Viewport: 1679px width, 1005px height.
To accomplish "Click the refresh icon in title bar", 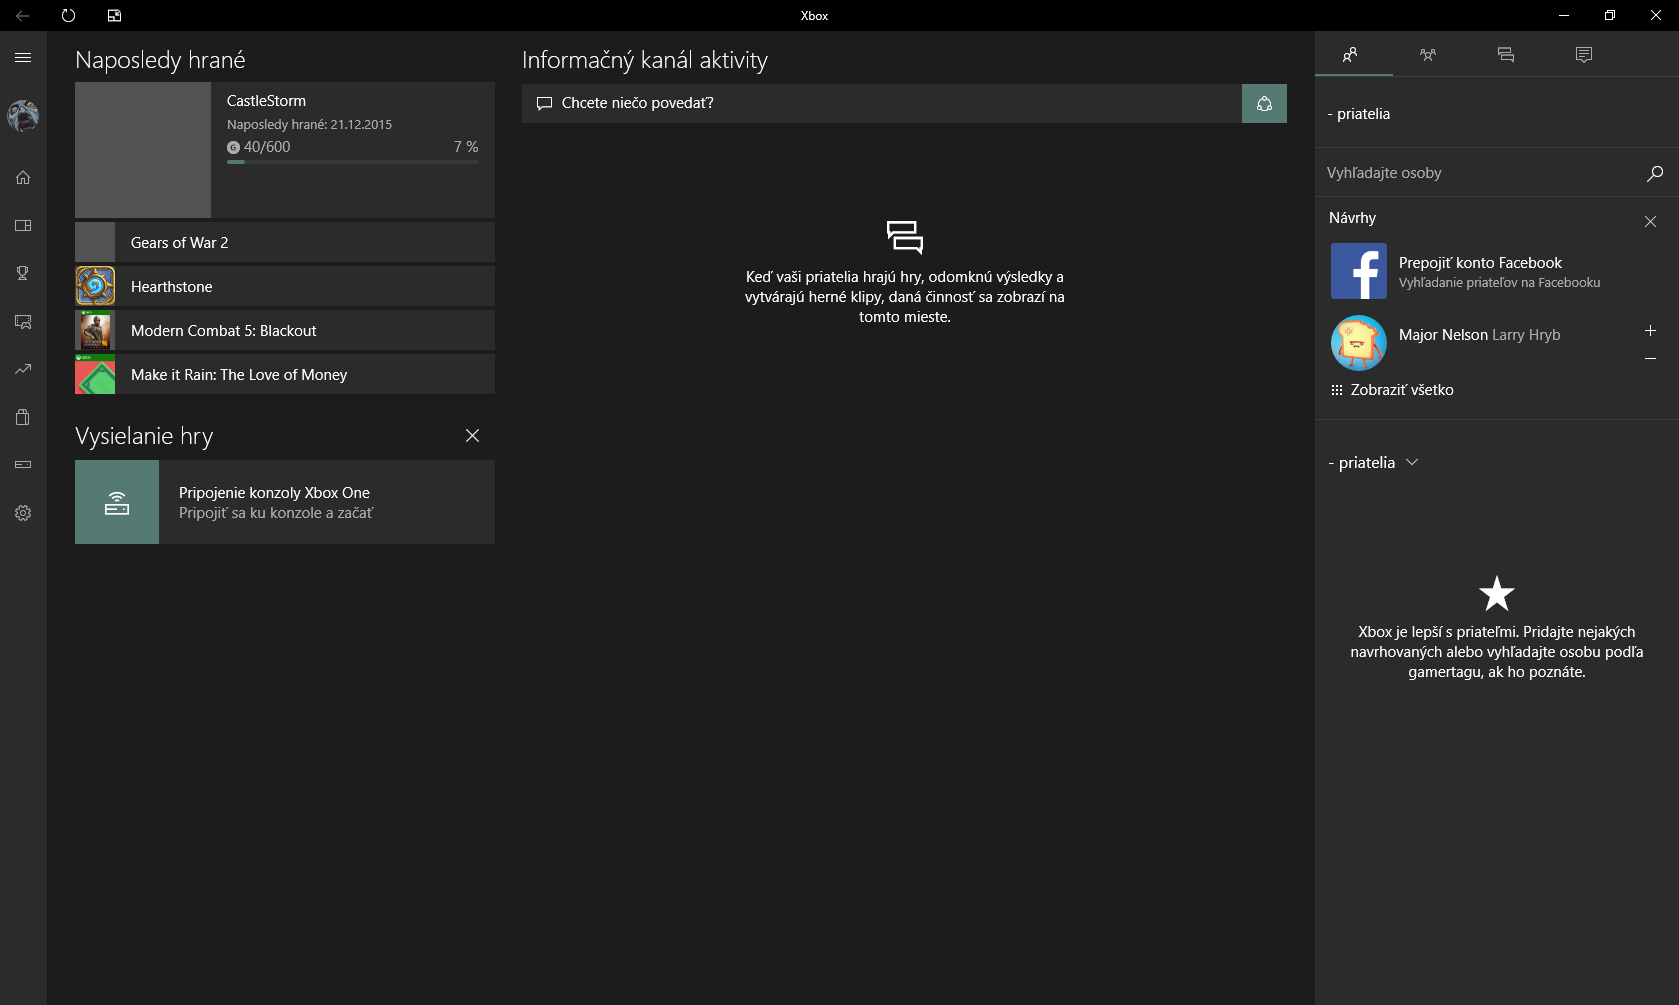I will pyautogui.click(x=68, y=16).
